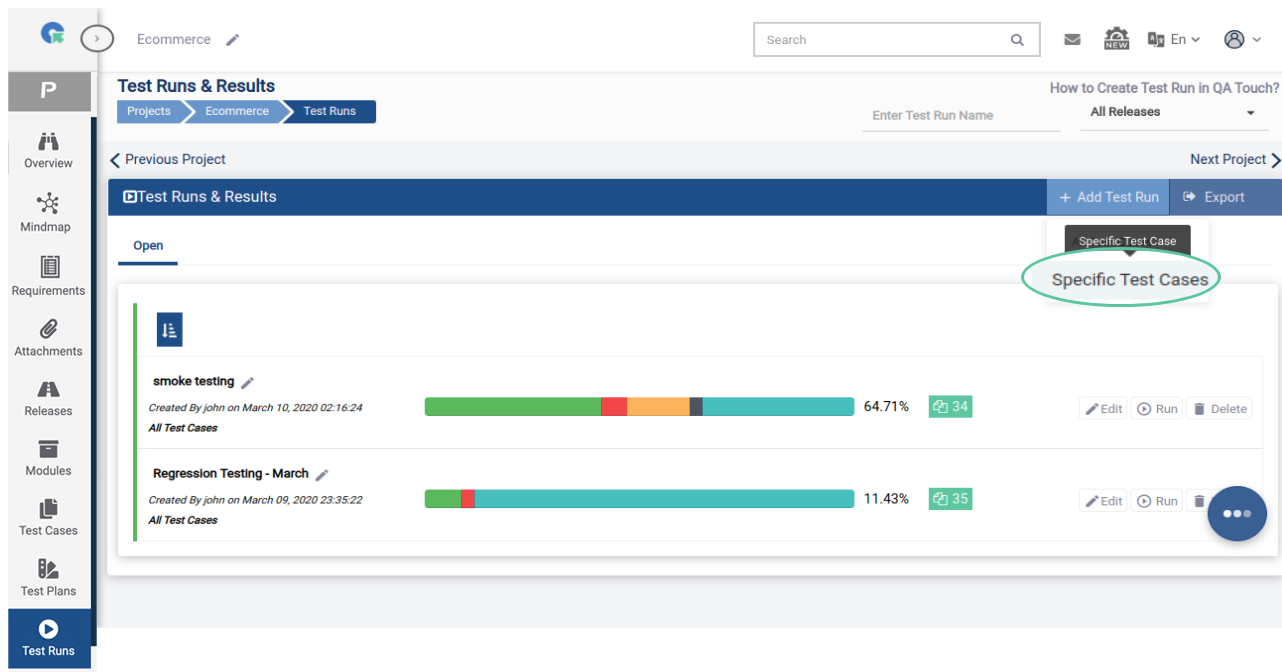The image size is (1282, 672).
Task: Click the orange segment of smoke testing progress bar
Action: [658, 407]
